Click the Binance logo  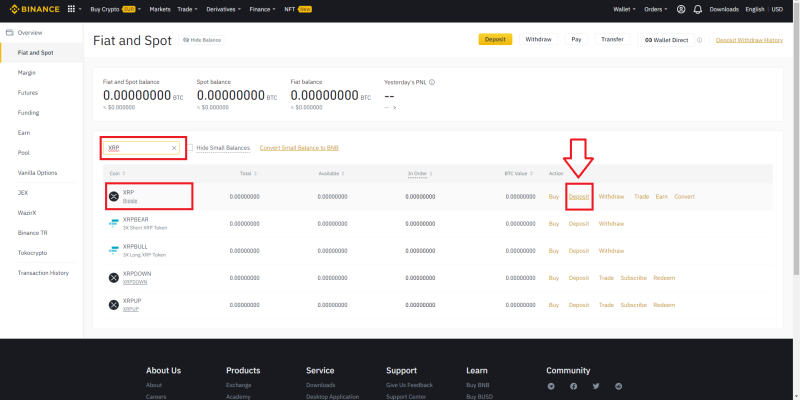tap(35, 9)
